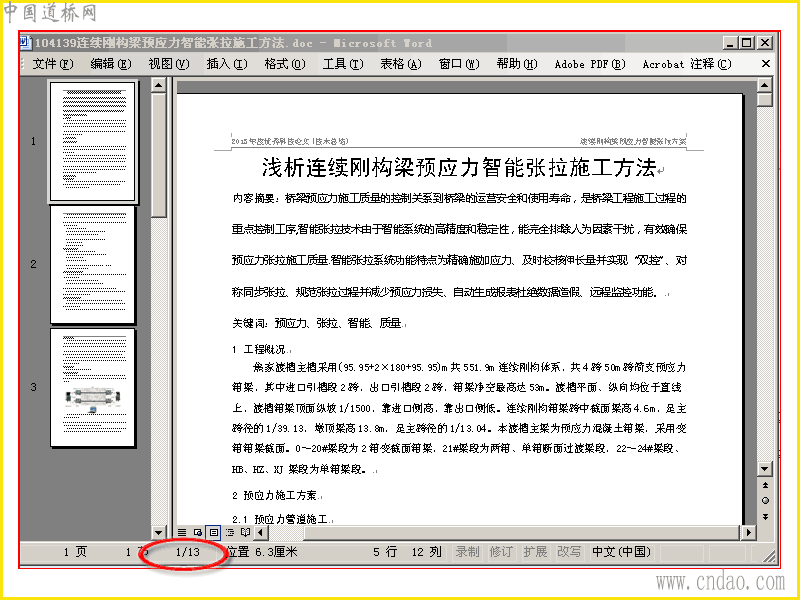Toggle 录制 macro recording in status bar
The height and width of the screenshot is (600, 800).
(x=467, y=552)
